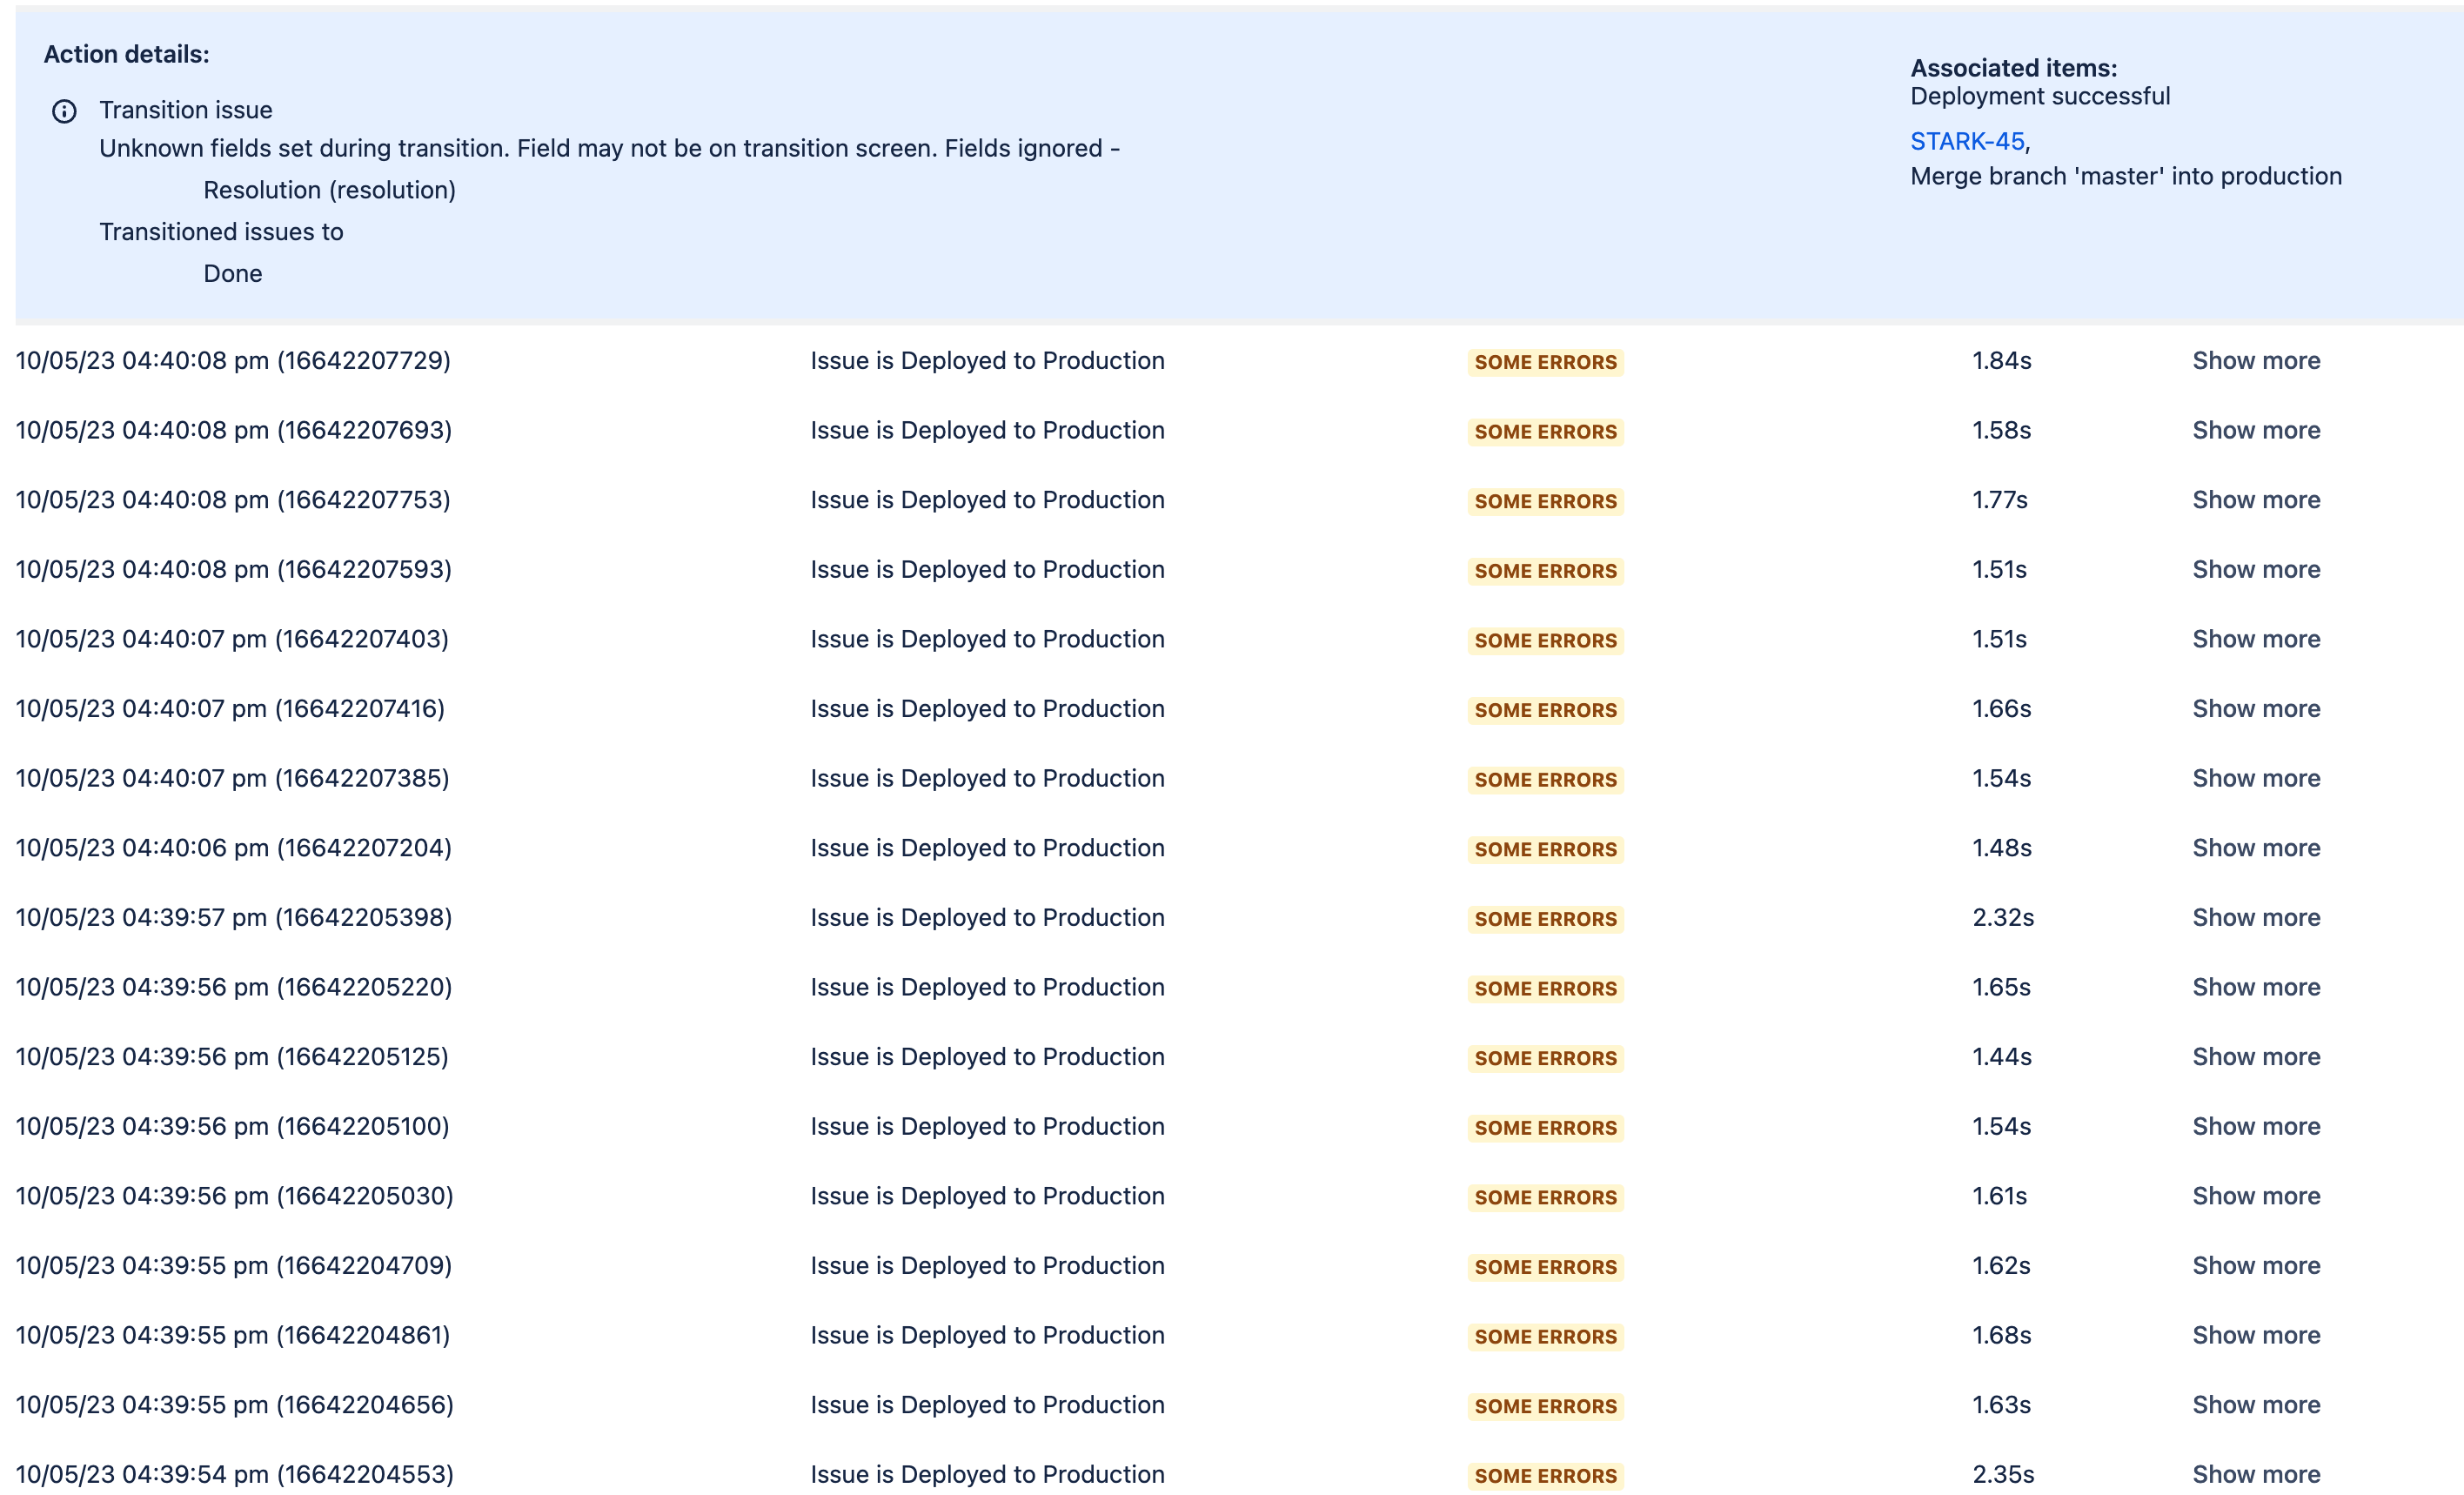Click the Transition issue action title
Screen dimensions: 2464x1495
coord(185,110)
